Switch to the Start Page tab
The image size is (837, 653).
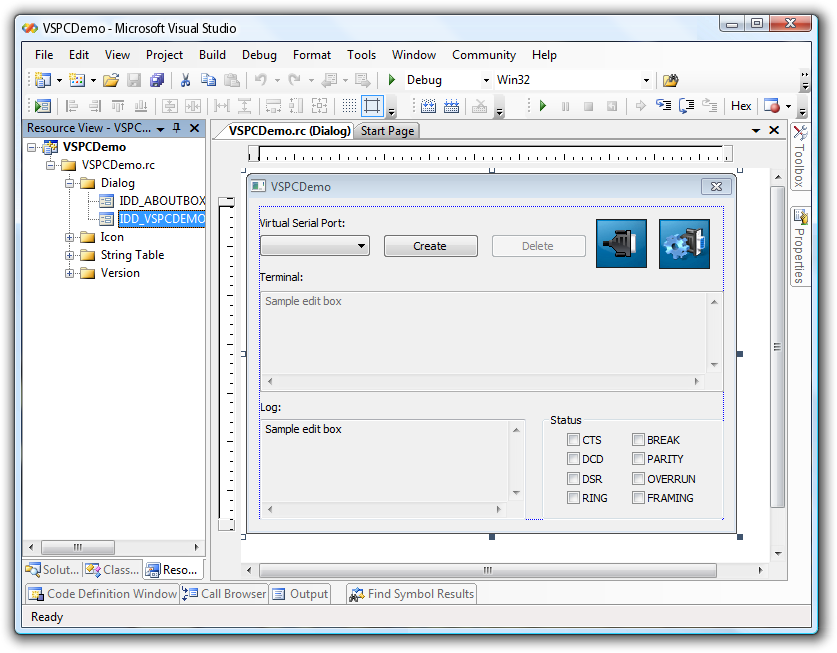(x=390, y=130)
